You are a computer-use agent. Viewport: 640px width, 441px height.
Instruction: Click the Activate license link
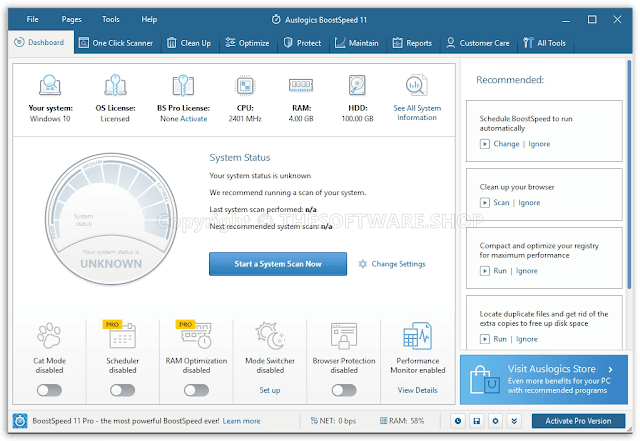pos(194,119)
